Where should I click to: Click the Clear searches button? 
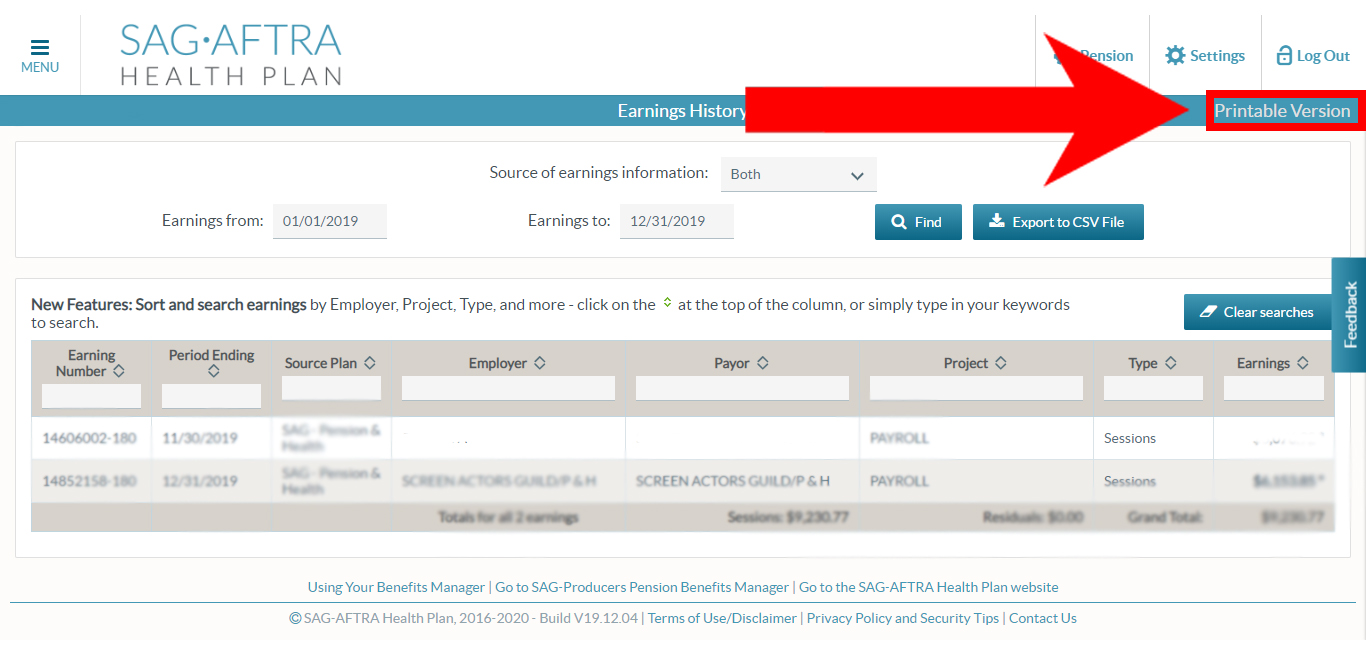[1257, 312]
